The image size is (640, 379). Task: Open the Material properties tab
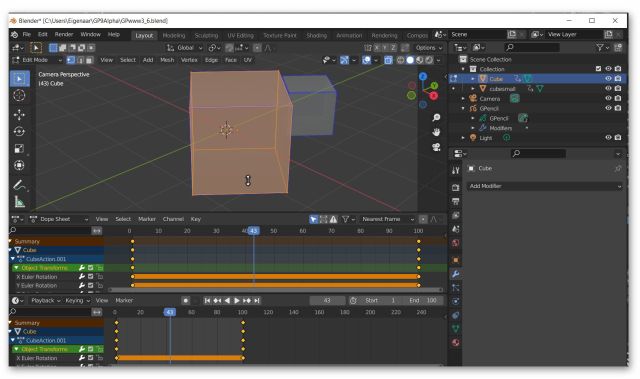[x=456, y=342]
